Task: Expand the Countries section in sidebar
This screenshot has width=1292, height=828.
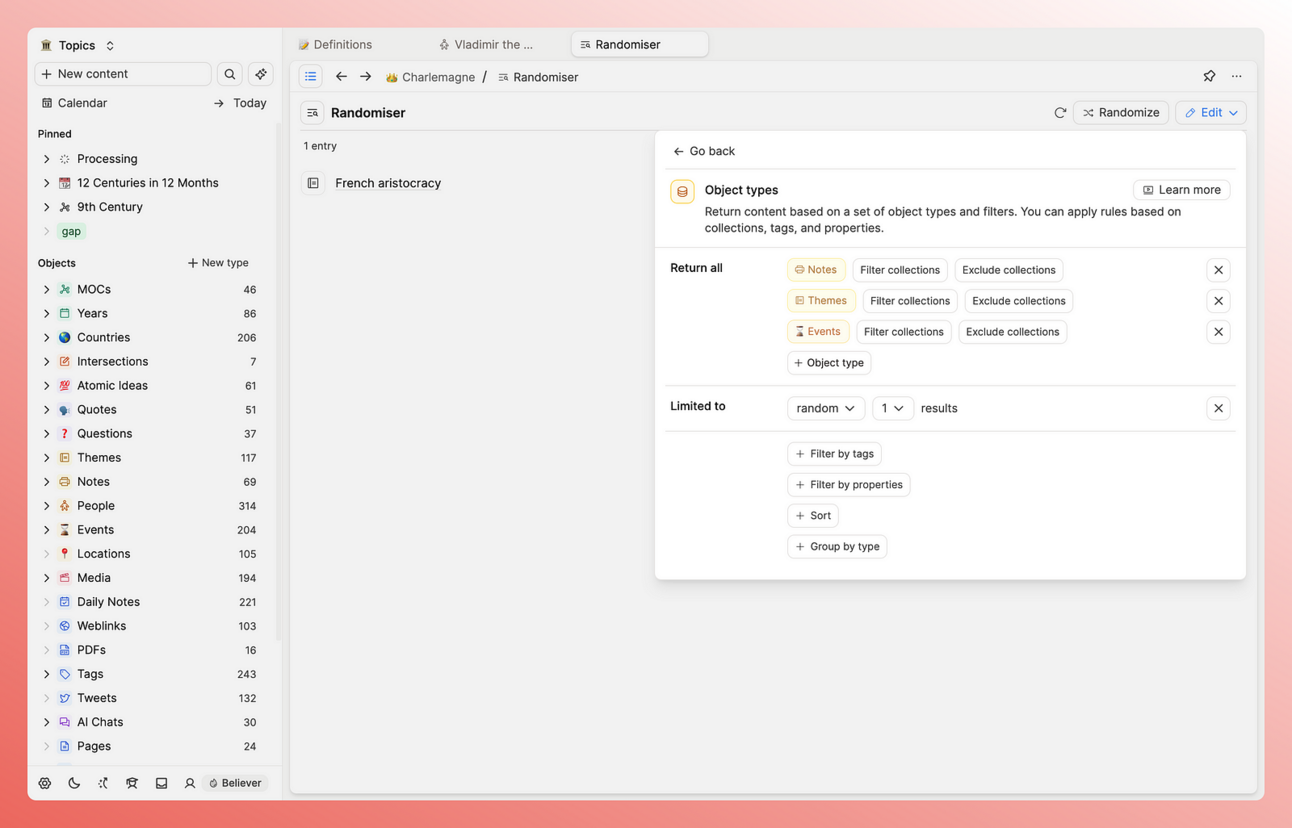Action: 46,337
